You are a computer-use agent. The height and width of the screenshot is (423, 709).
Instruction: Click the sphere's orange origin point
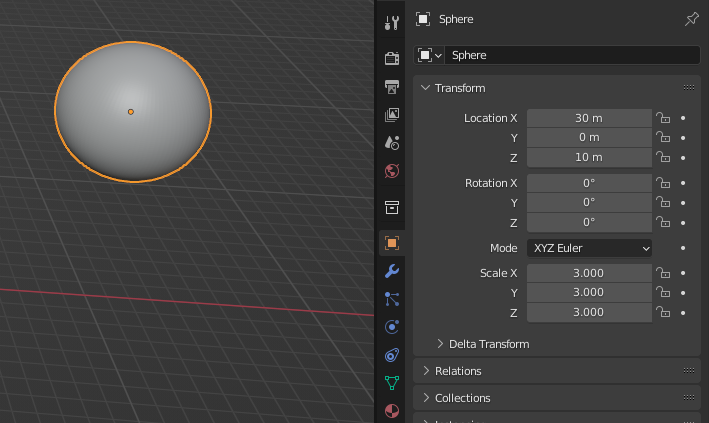(131, 112)
